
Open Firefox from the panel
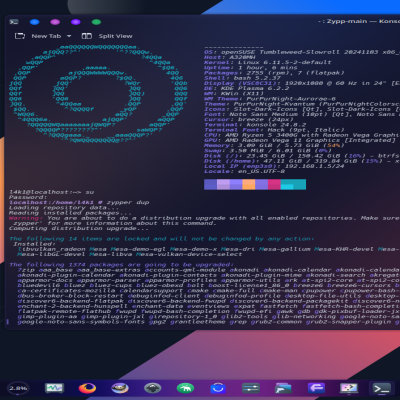(x=87, y=388)
